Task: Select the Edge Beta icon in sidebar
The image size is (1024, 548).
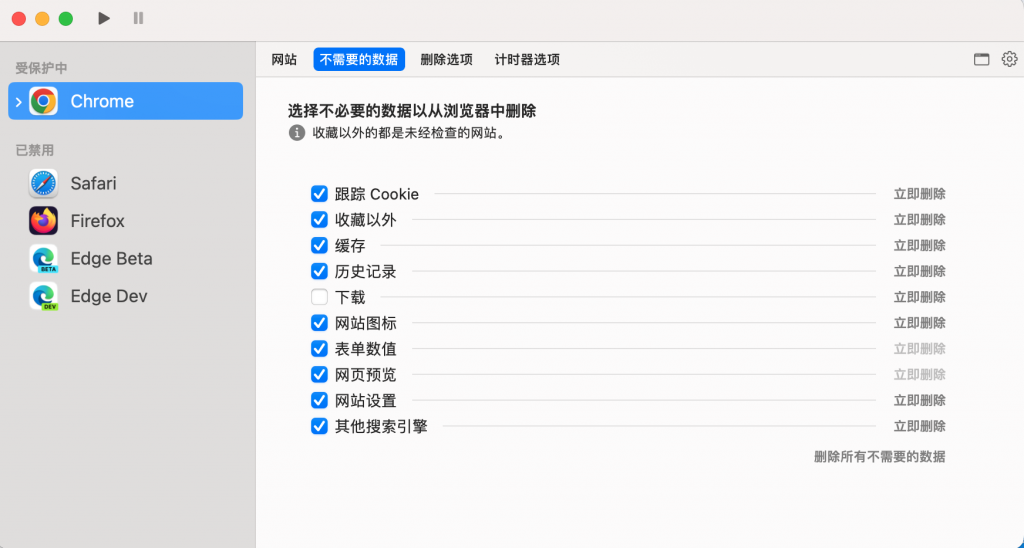Action: click(43, 259)
